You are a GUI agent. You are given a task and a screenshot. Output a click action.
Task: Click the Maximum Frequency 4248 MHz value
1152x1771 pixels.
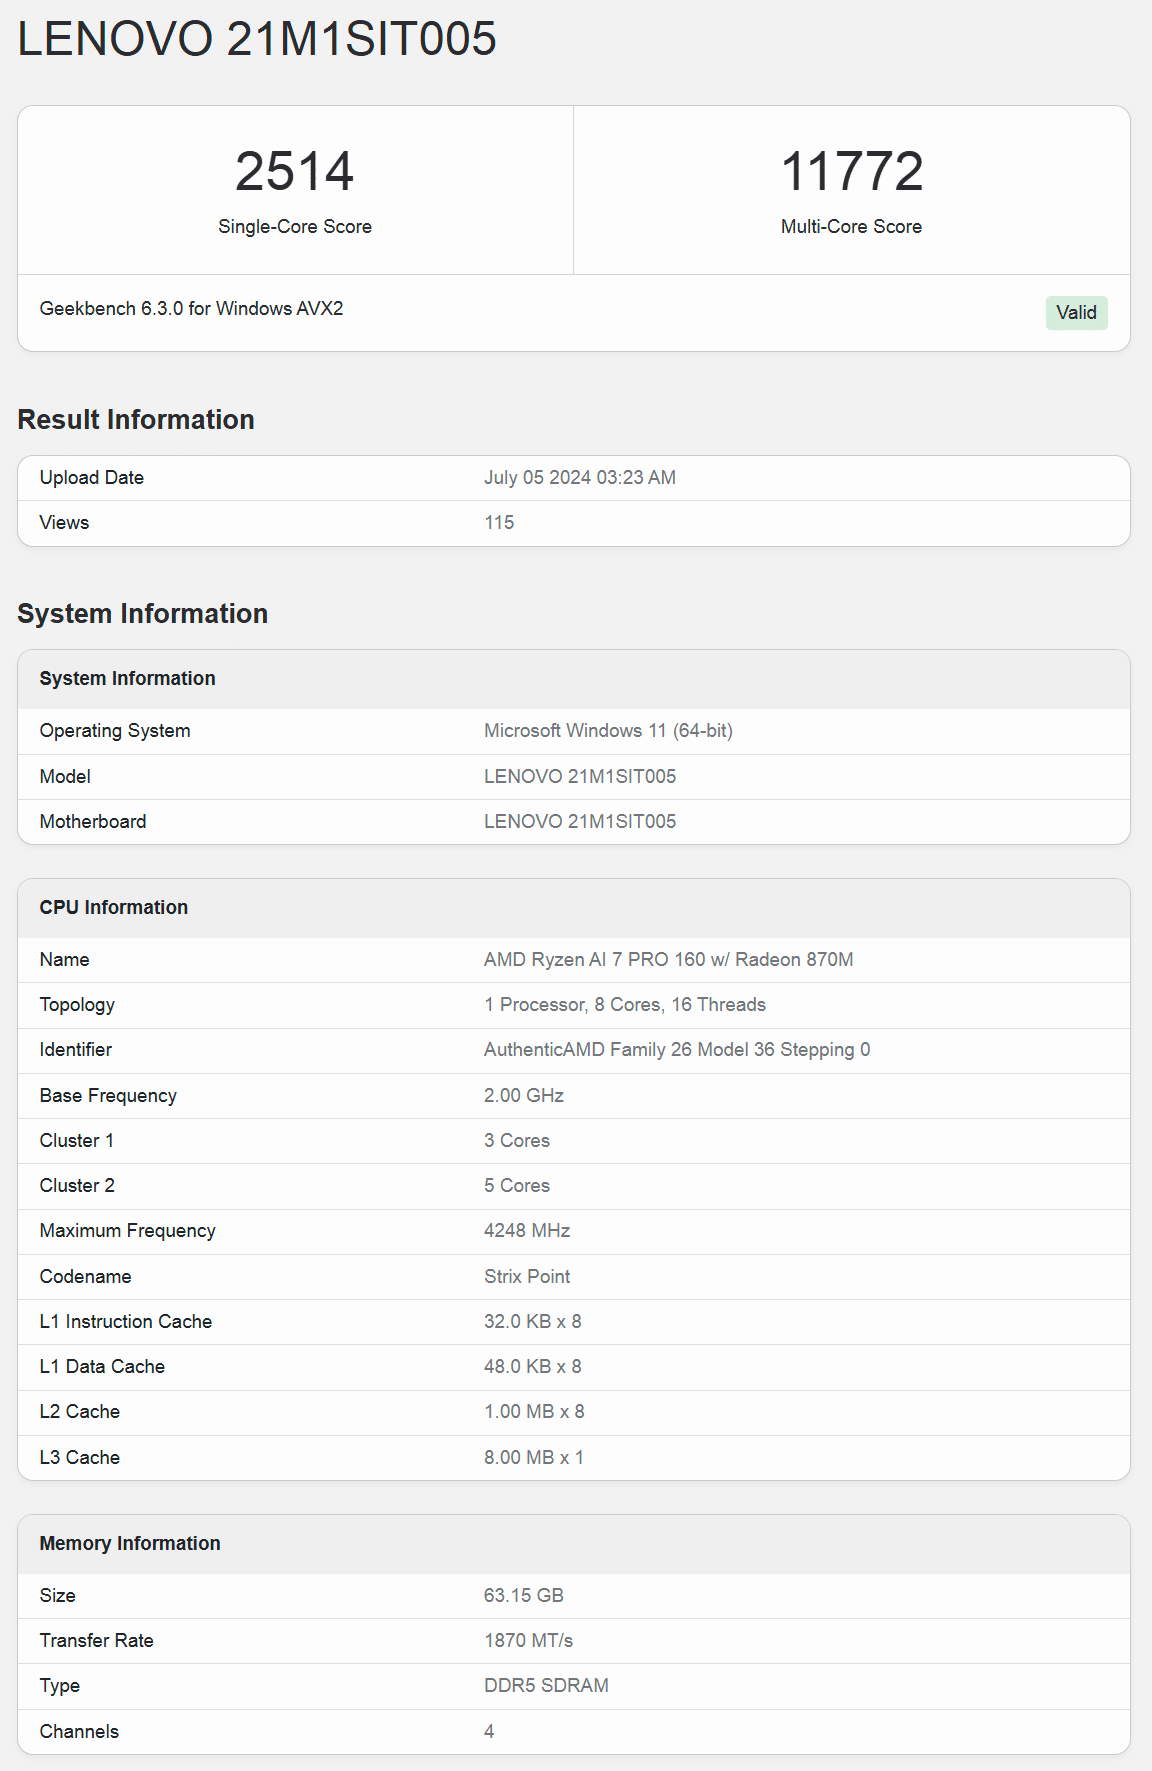coord(527,1230)
